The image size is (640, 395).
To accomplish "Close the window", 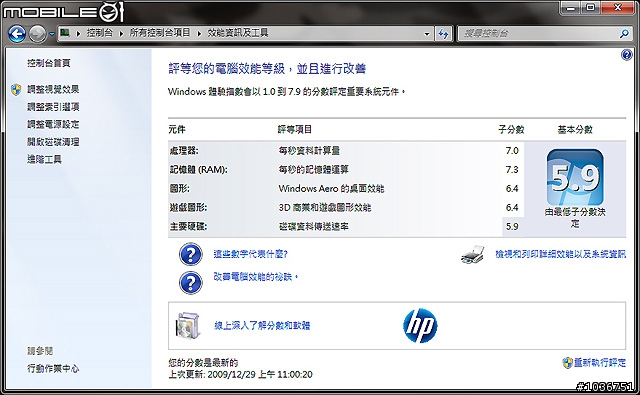I will click(x=618, y=8).
